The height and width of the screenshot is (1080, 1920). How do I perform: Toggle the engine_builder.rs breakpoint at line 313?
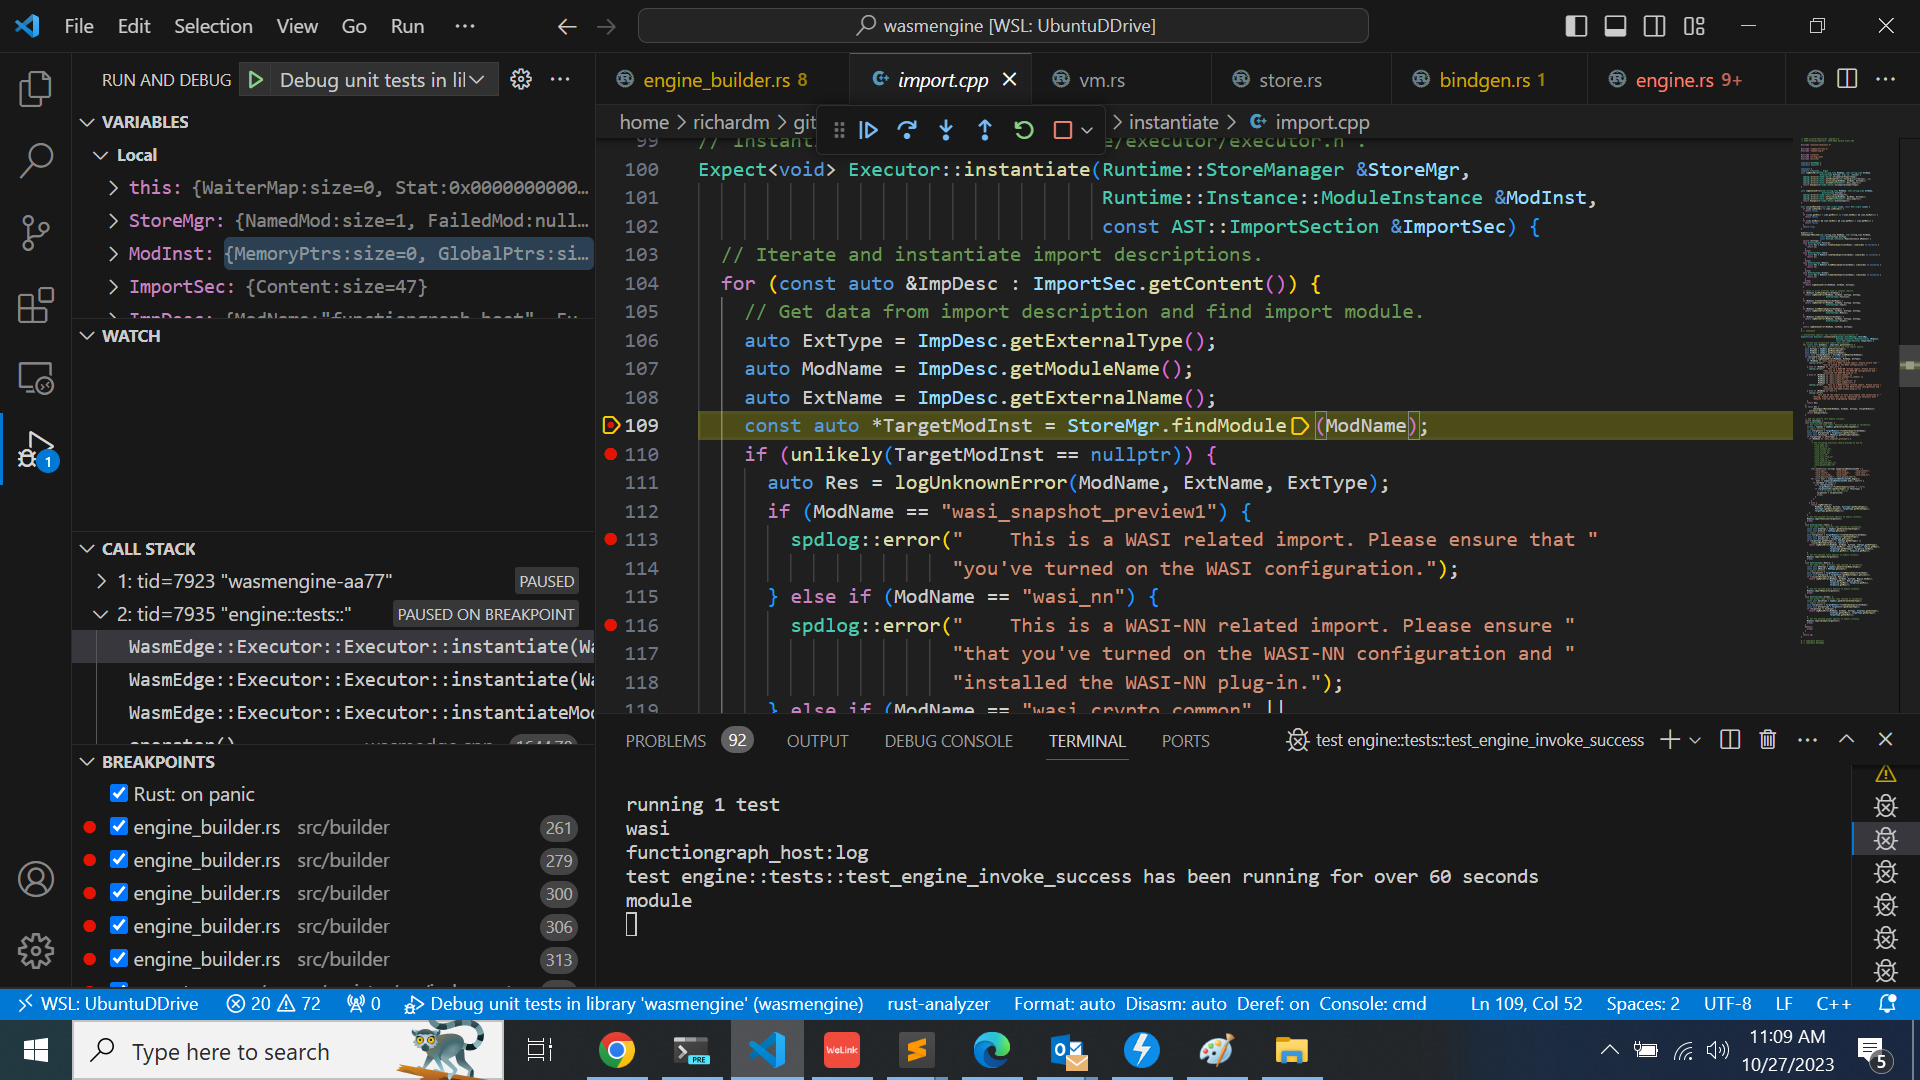pyautogui.click(x=119, y=959)
